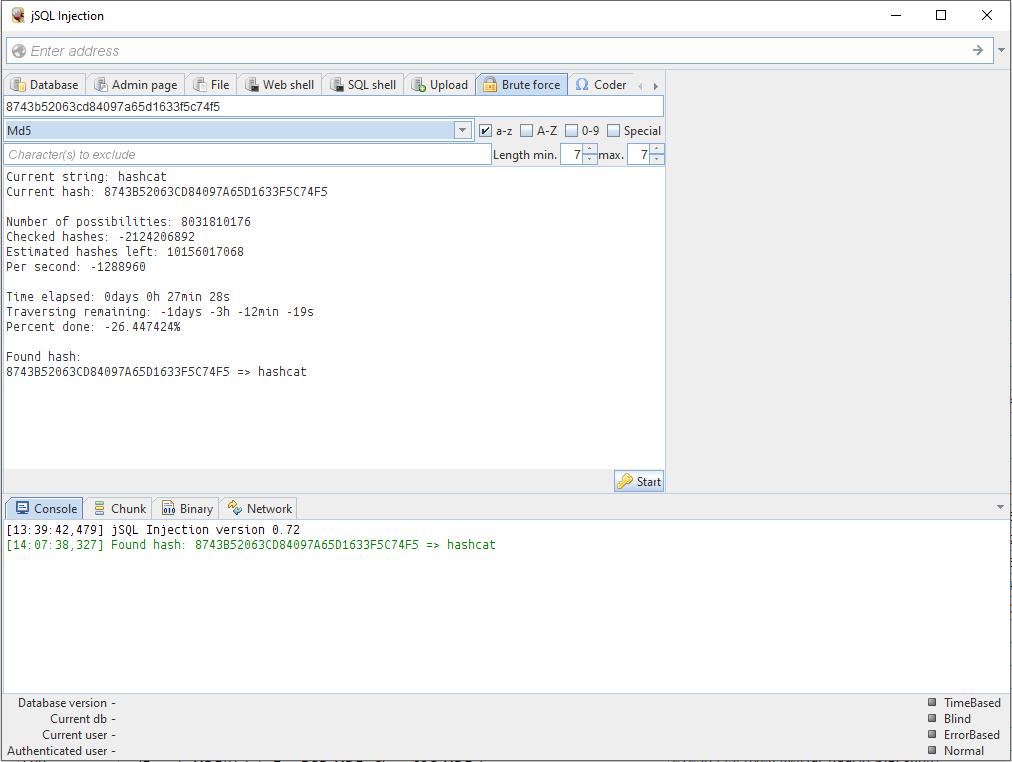The image size is (1012, 762).
Task: Enable the 0-9 digits checkbox
Action: tap(571, 131)
